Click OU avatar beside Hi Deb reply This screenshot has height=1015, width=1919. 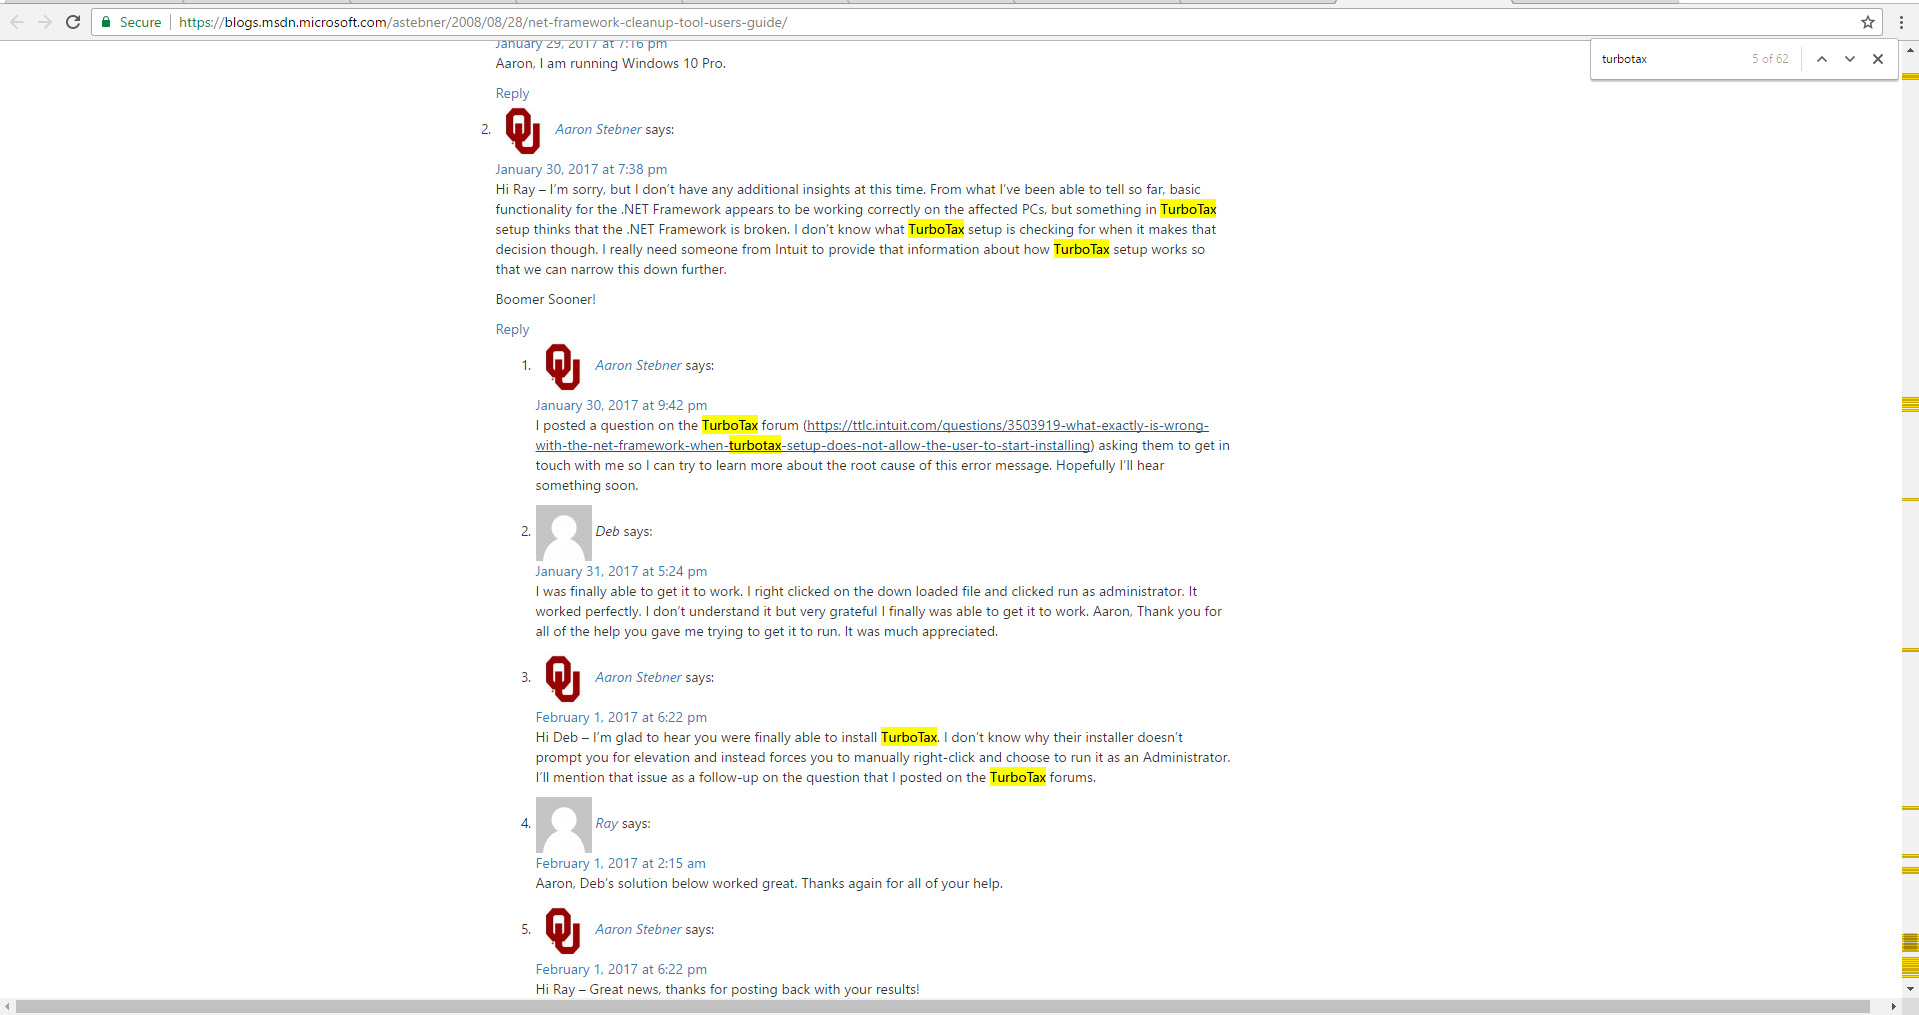(563, 679)
